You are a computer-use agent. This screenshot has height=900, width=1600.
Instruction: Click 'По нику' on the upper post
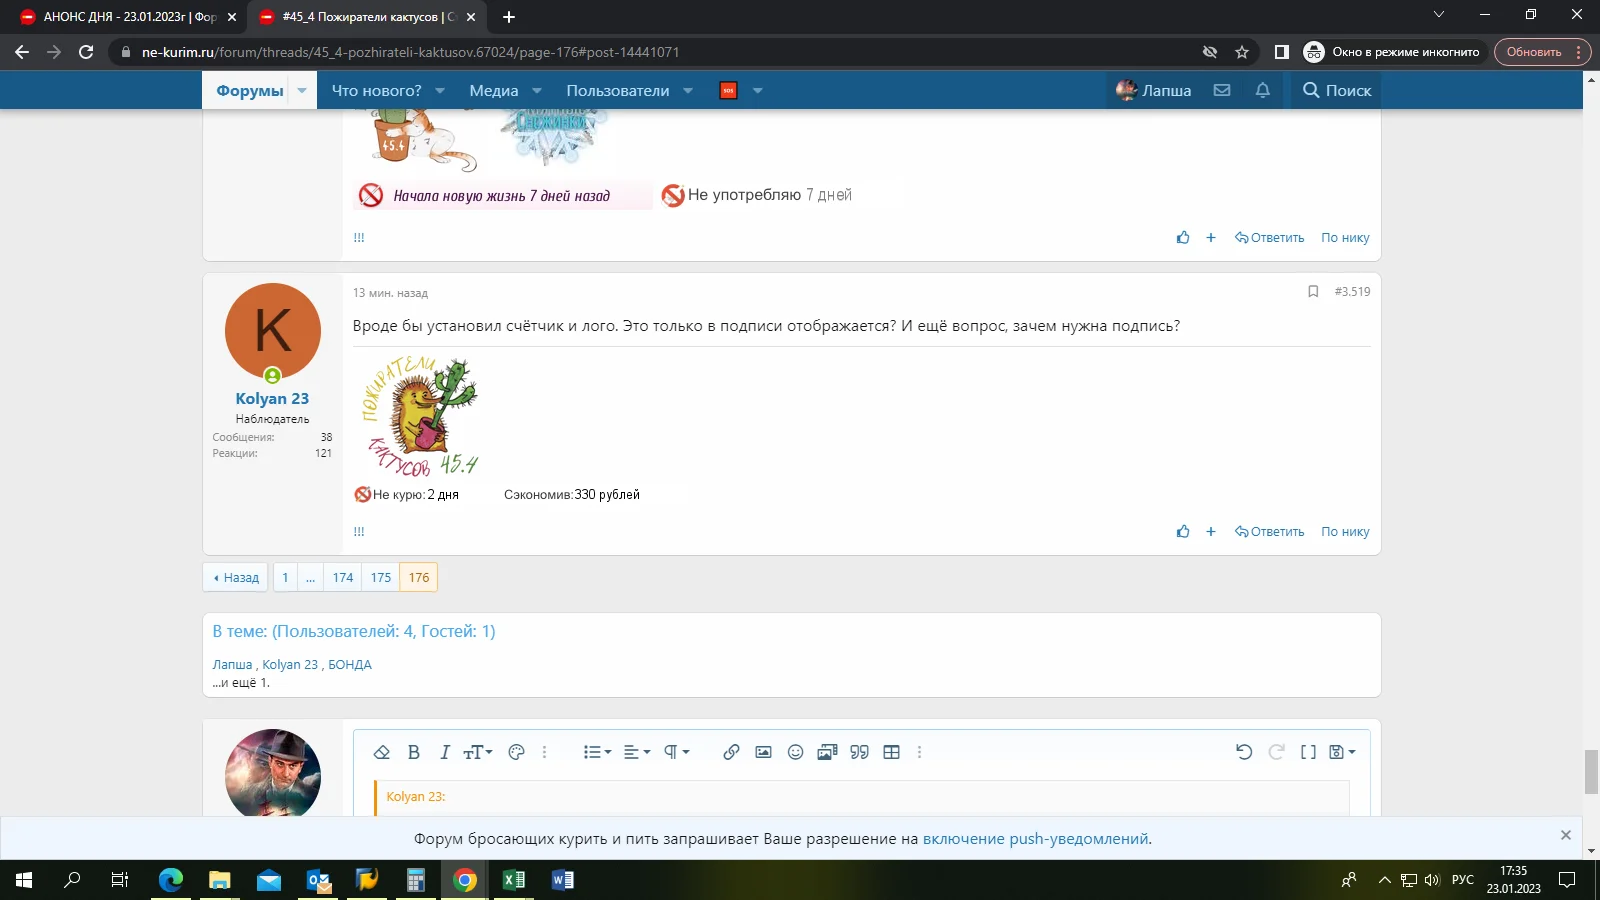[1345, 238]
